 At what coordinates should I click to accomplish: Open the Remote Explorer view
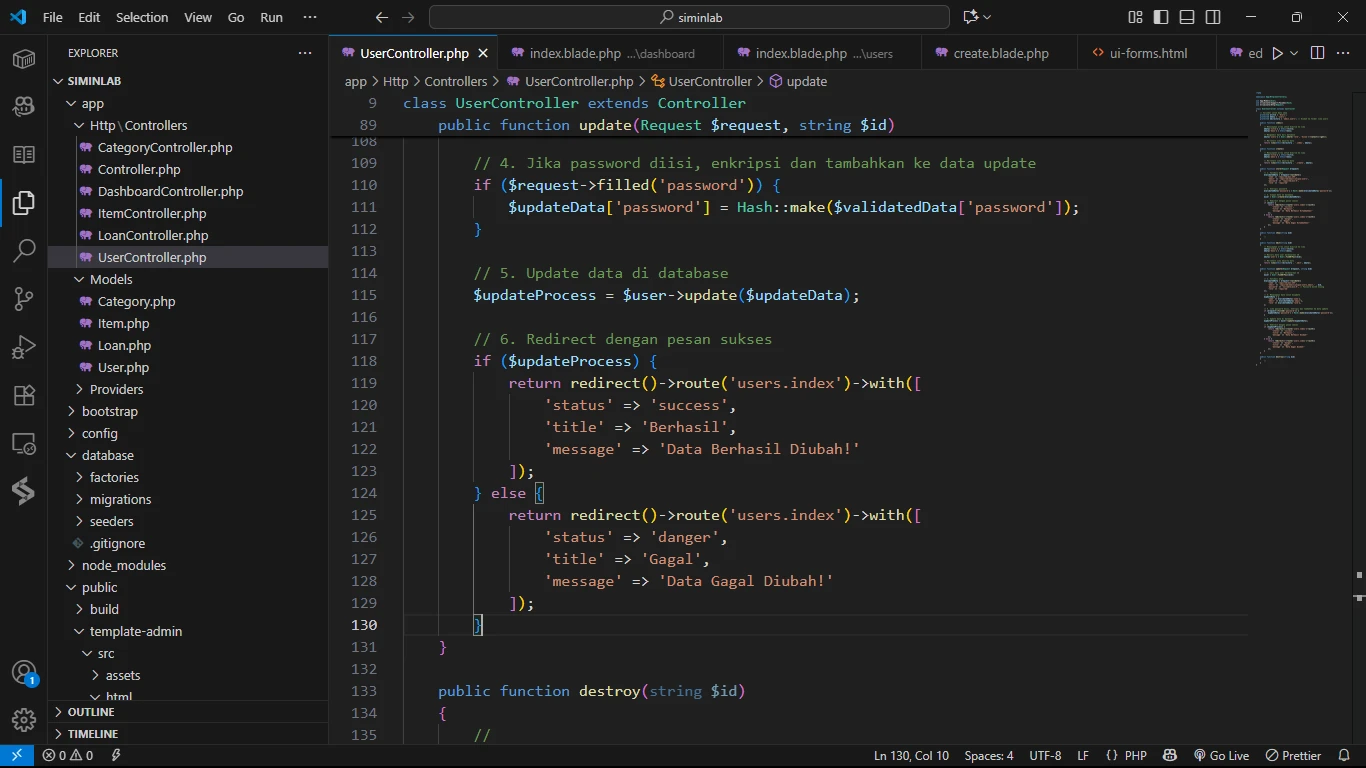(24, 443)
